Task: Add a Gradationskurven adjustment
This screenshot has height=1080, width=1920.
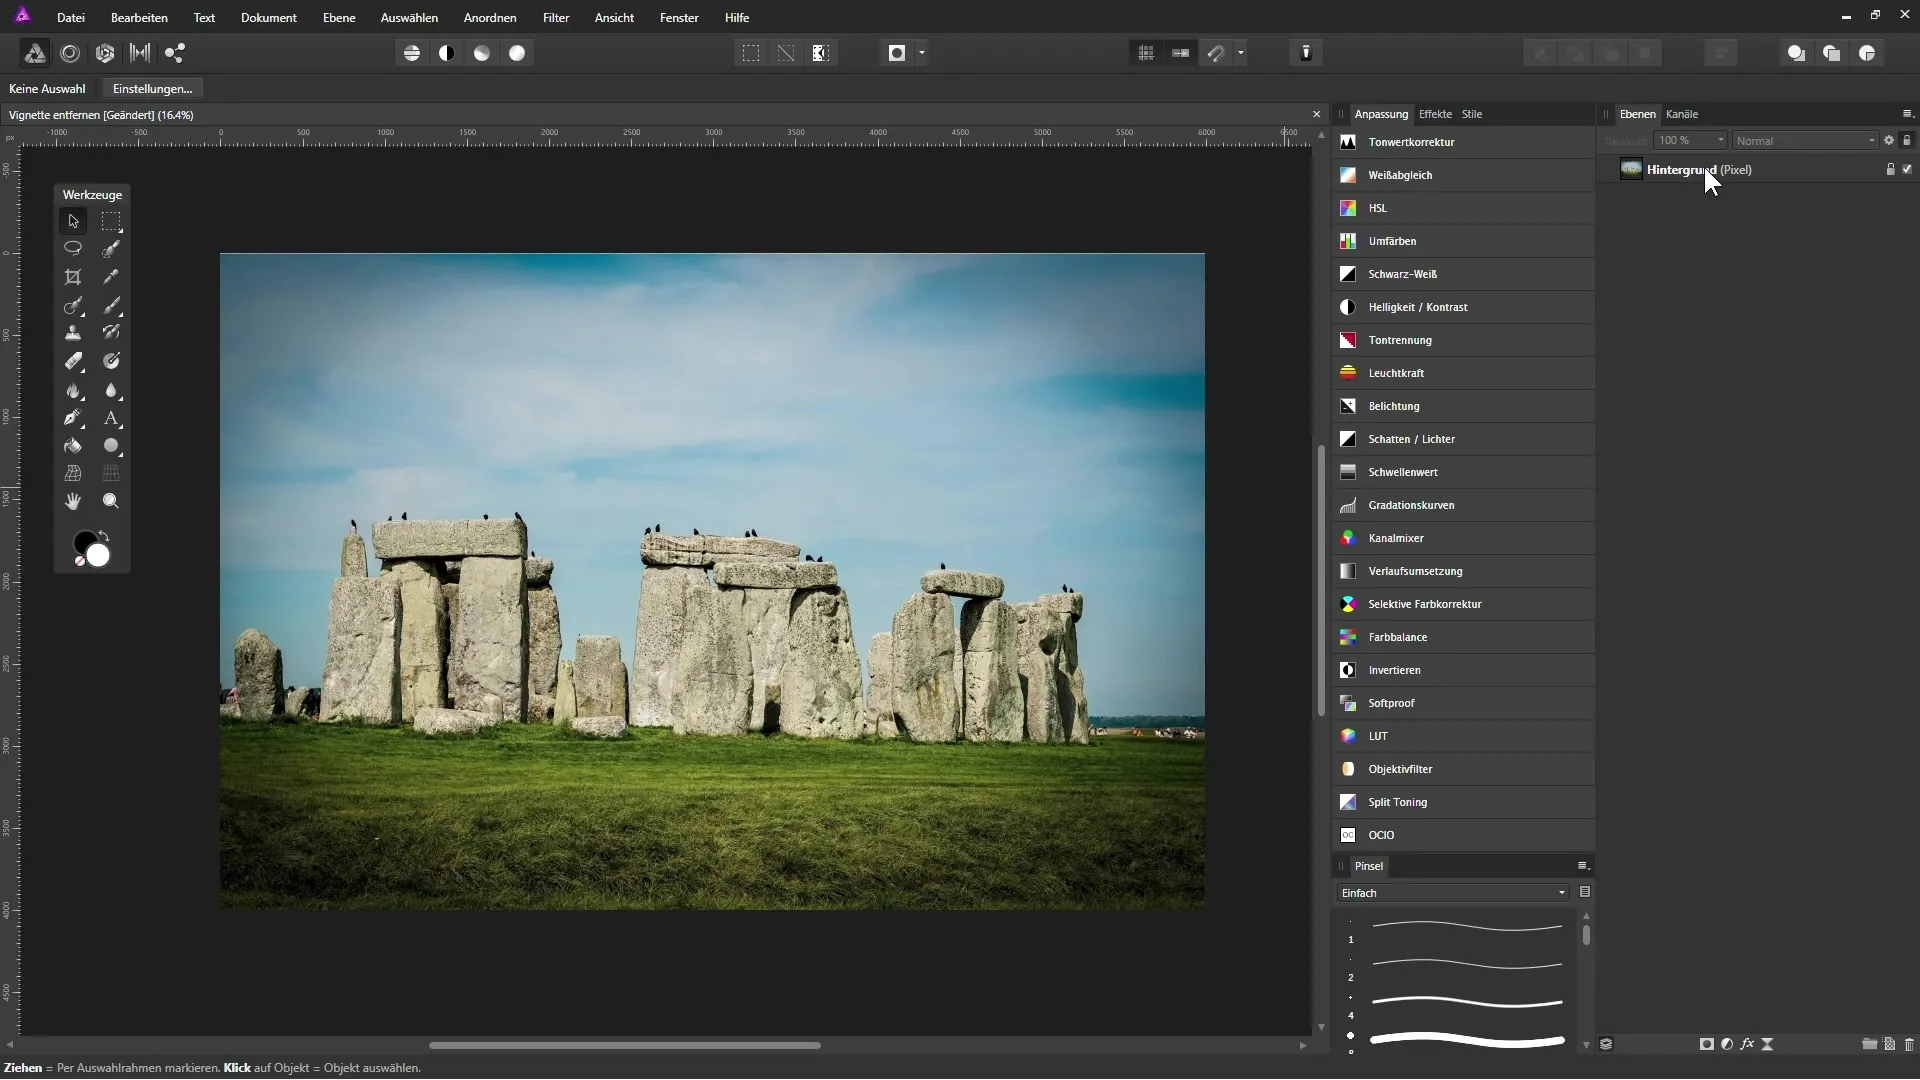Action: pos(1464,505)
